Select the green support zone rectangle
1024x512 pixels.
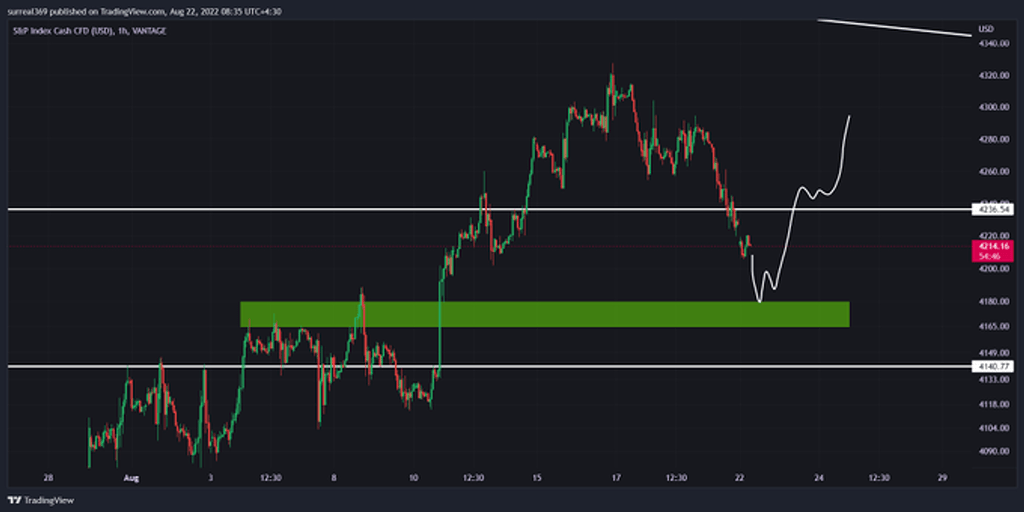click(x=544, y=314)
